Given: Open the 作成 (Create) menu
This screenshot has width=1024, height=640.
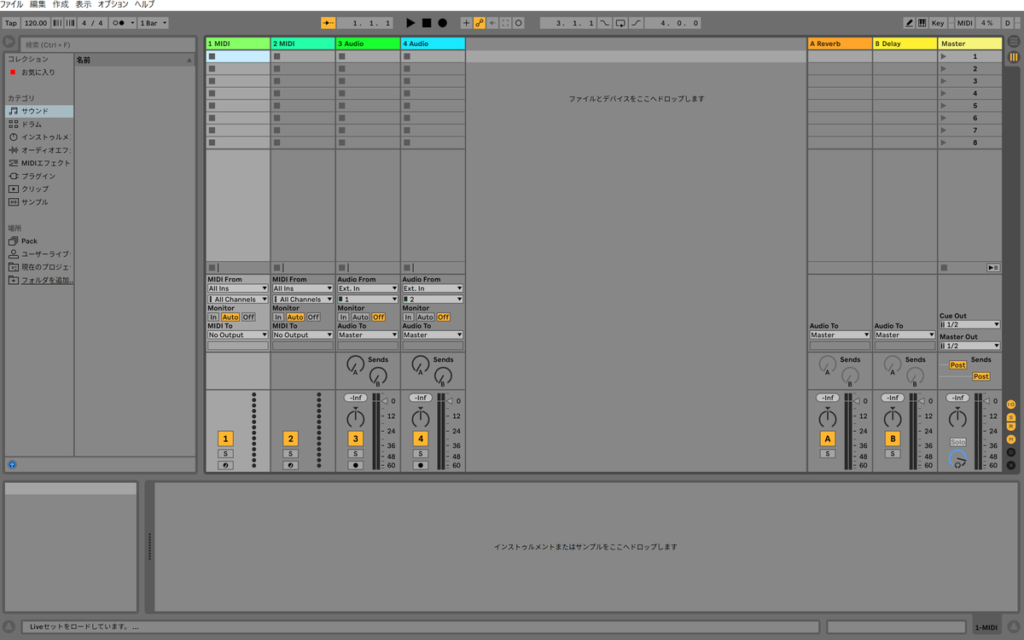Looking at the screenshot, I should [x=60, y=5].
